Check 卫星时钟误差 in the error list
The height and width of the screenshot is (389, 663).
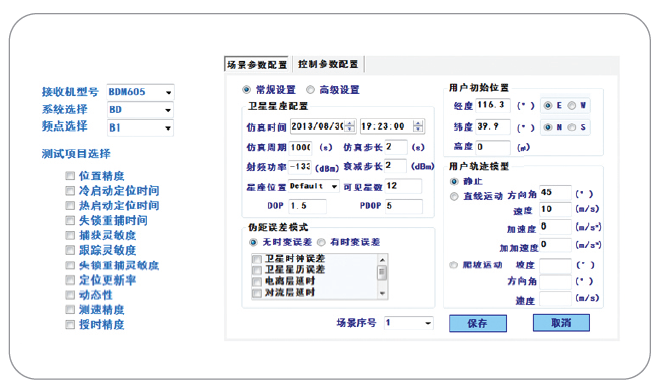257,259
